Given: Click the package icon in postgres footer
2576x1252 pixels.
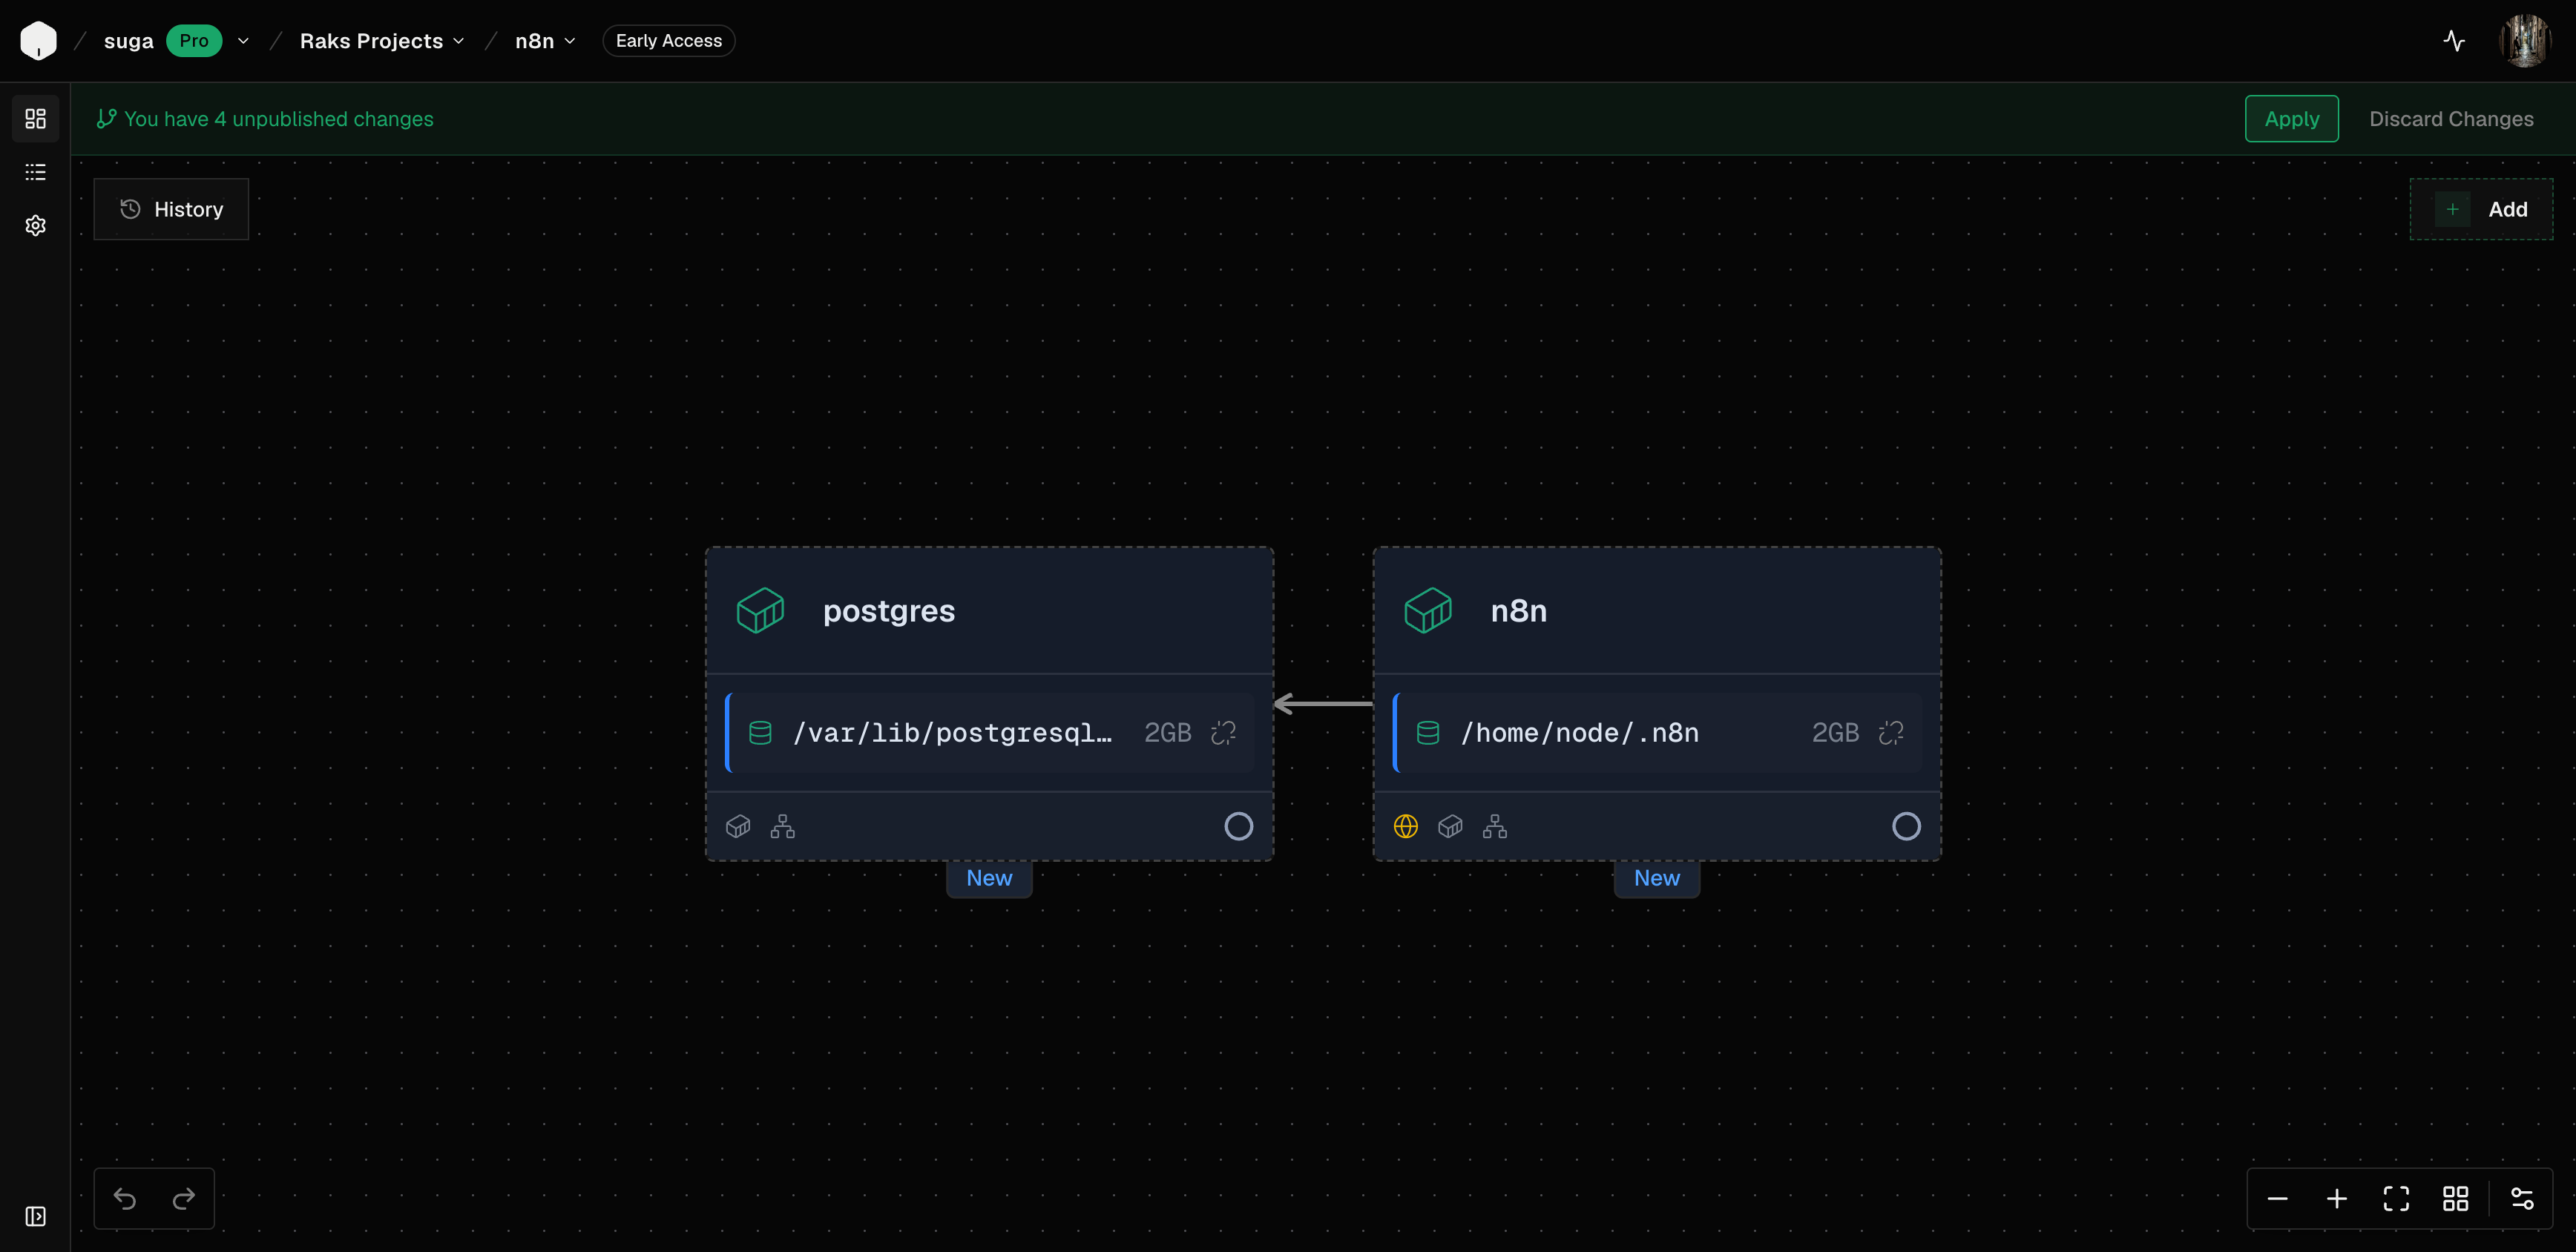Looking at the screenshot, I should (738, 826).
